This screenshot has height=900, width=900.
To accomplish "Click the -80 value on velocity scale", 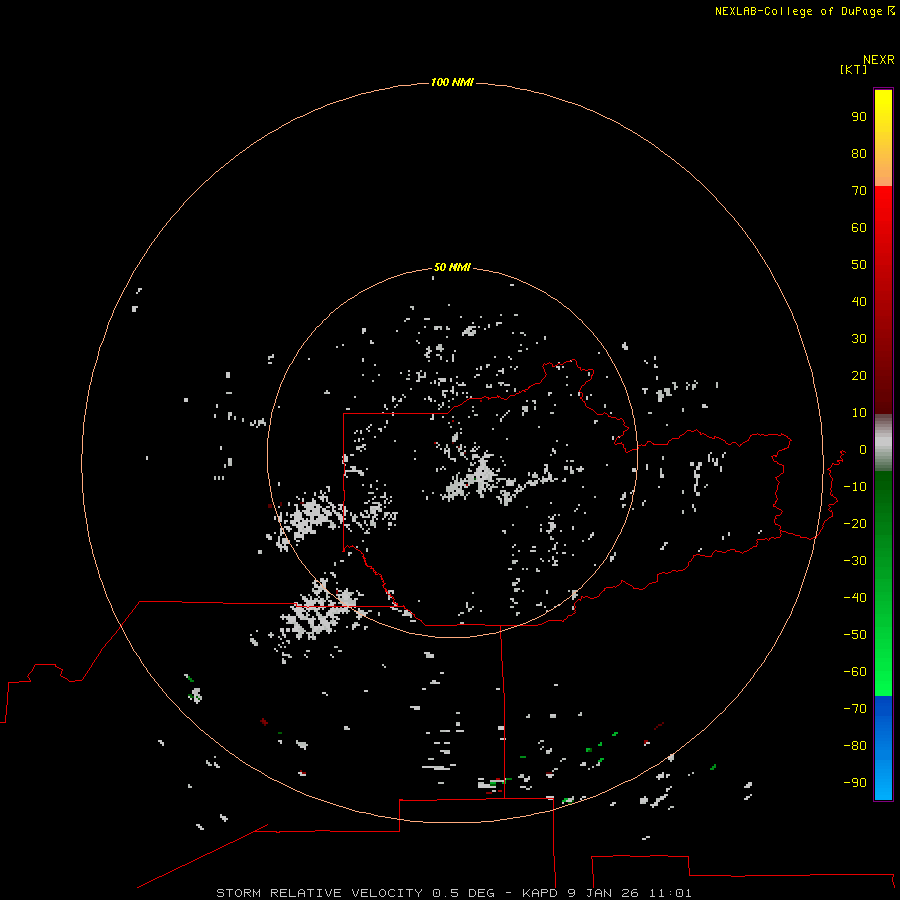I will [855, 746].
